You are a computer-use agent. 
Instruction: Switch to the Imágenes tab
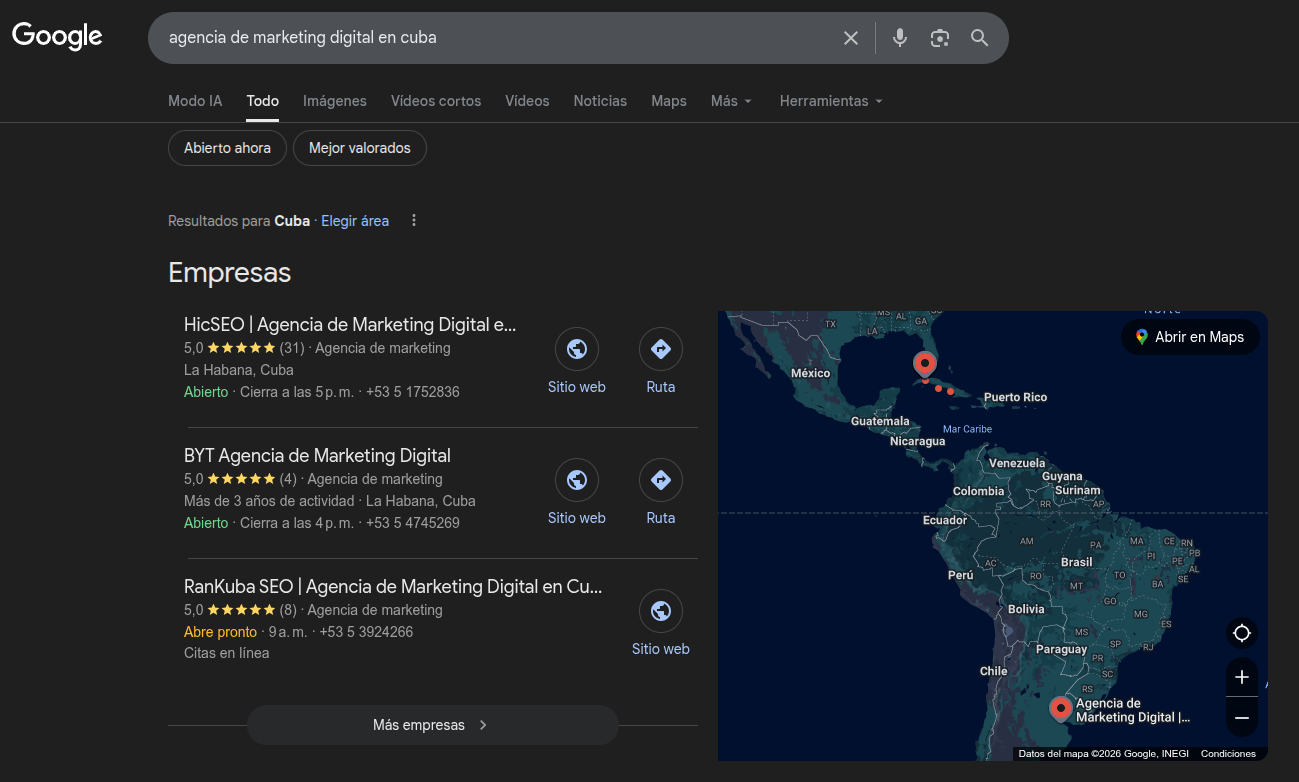click(335, 101)
